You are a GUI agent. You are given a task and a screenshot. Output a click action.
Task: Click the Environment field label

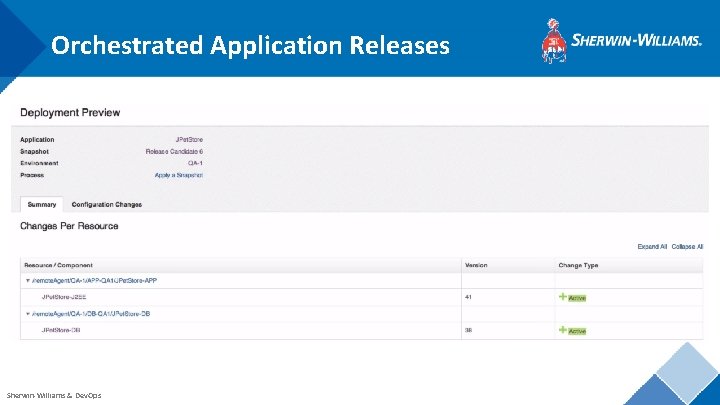point(39,163)
